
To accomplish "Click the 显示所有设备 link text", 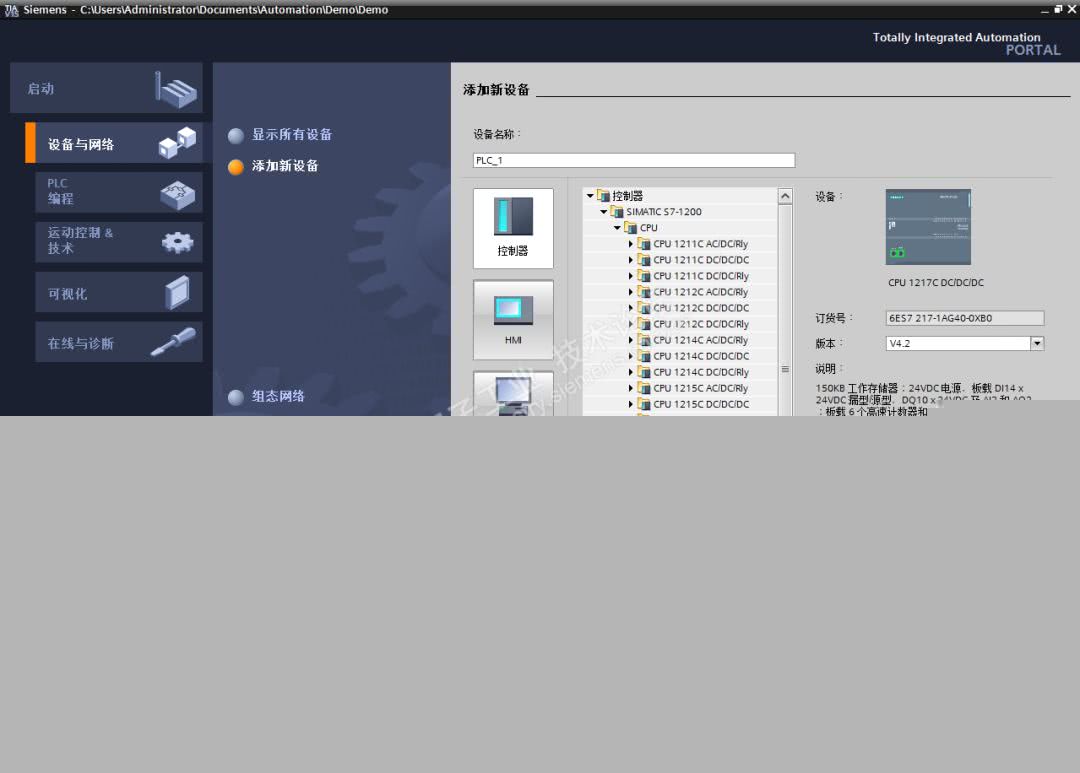I will coord(291,134).
